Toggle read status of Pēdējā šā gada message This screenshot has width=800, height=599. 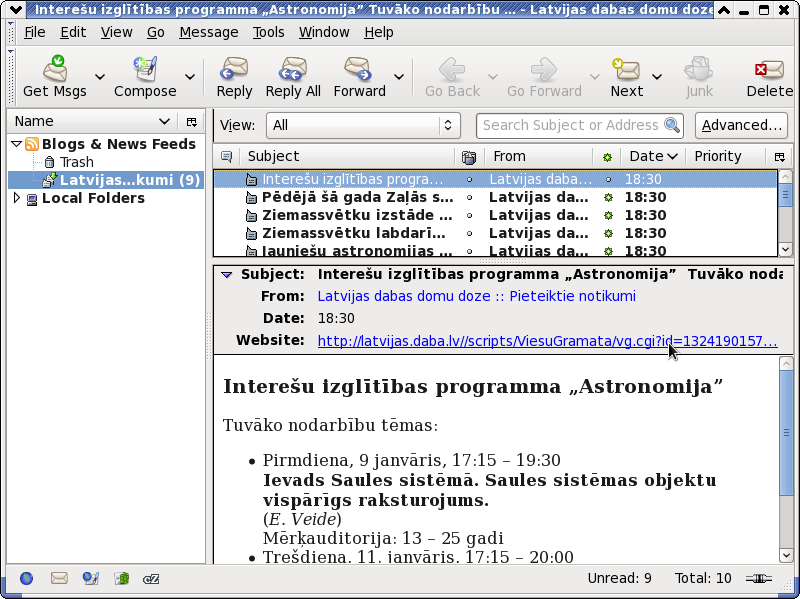[608, 197]
